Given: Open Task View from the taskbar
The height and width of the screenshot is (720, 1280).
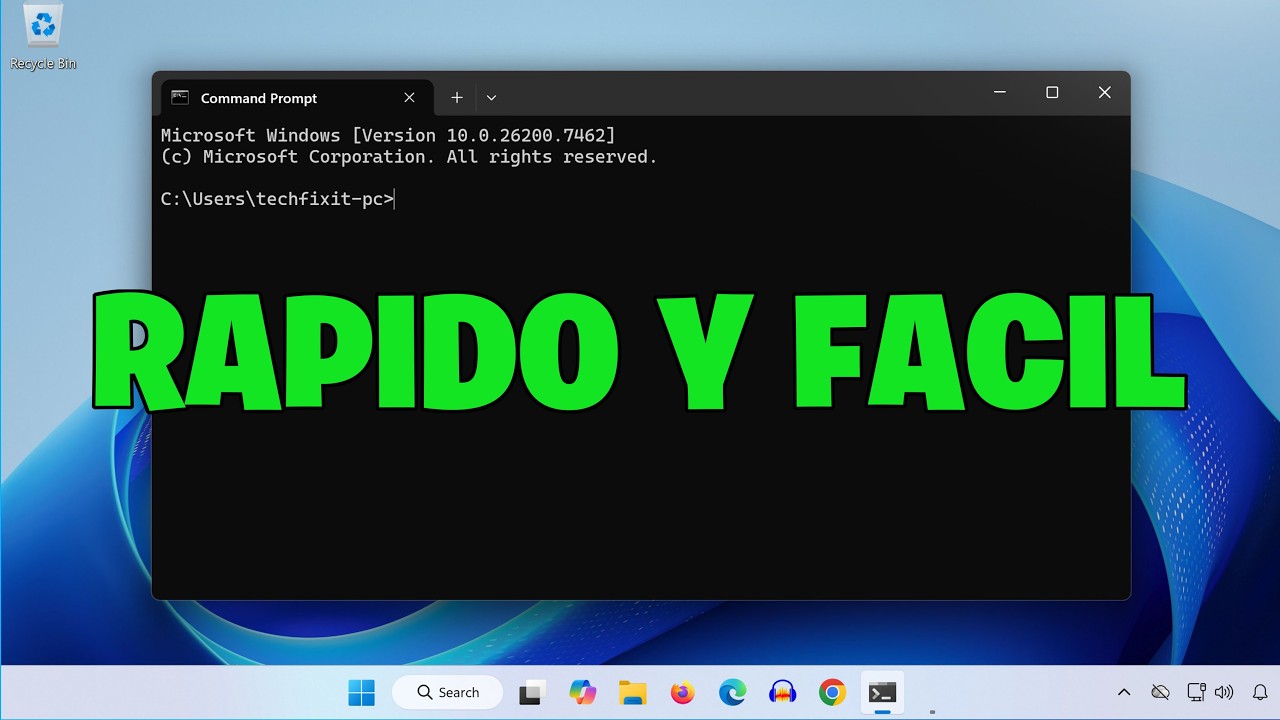Looking at the screenshot, I should pyautogui.click(x=532, y=692).
